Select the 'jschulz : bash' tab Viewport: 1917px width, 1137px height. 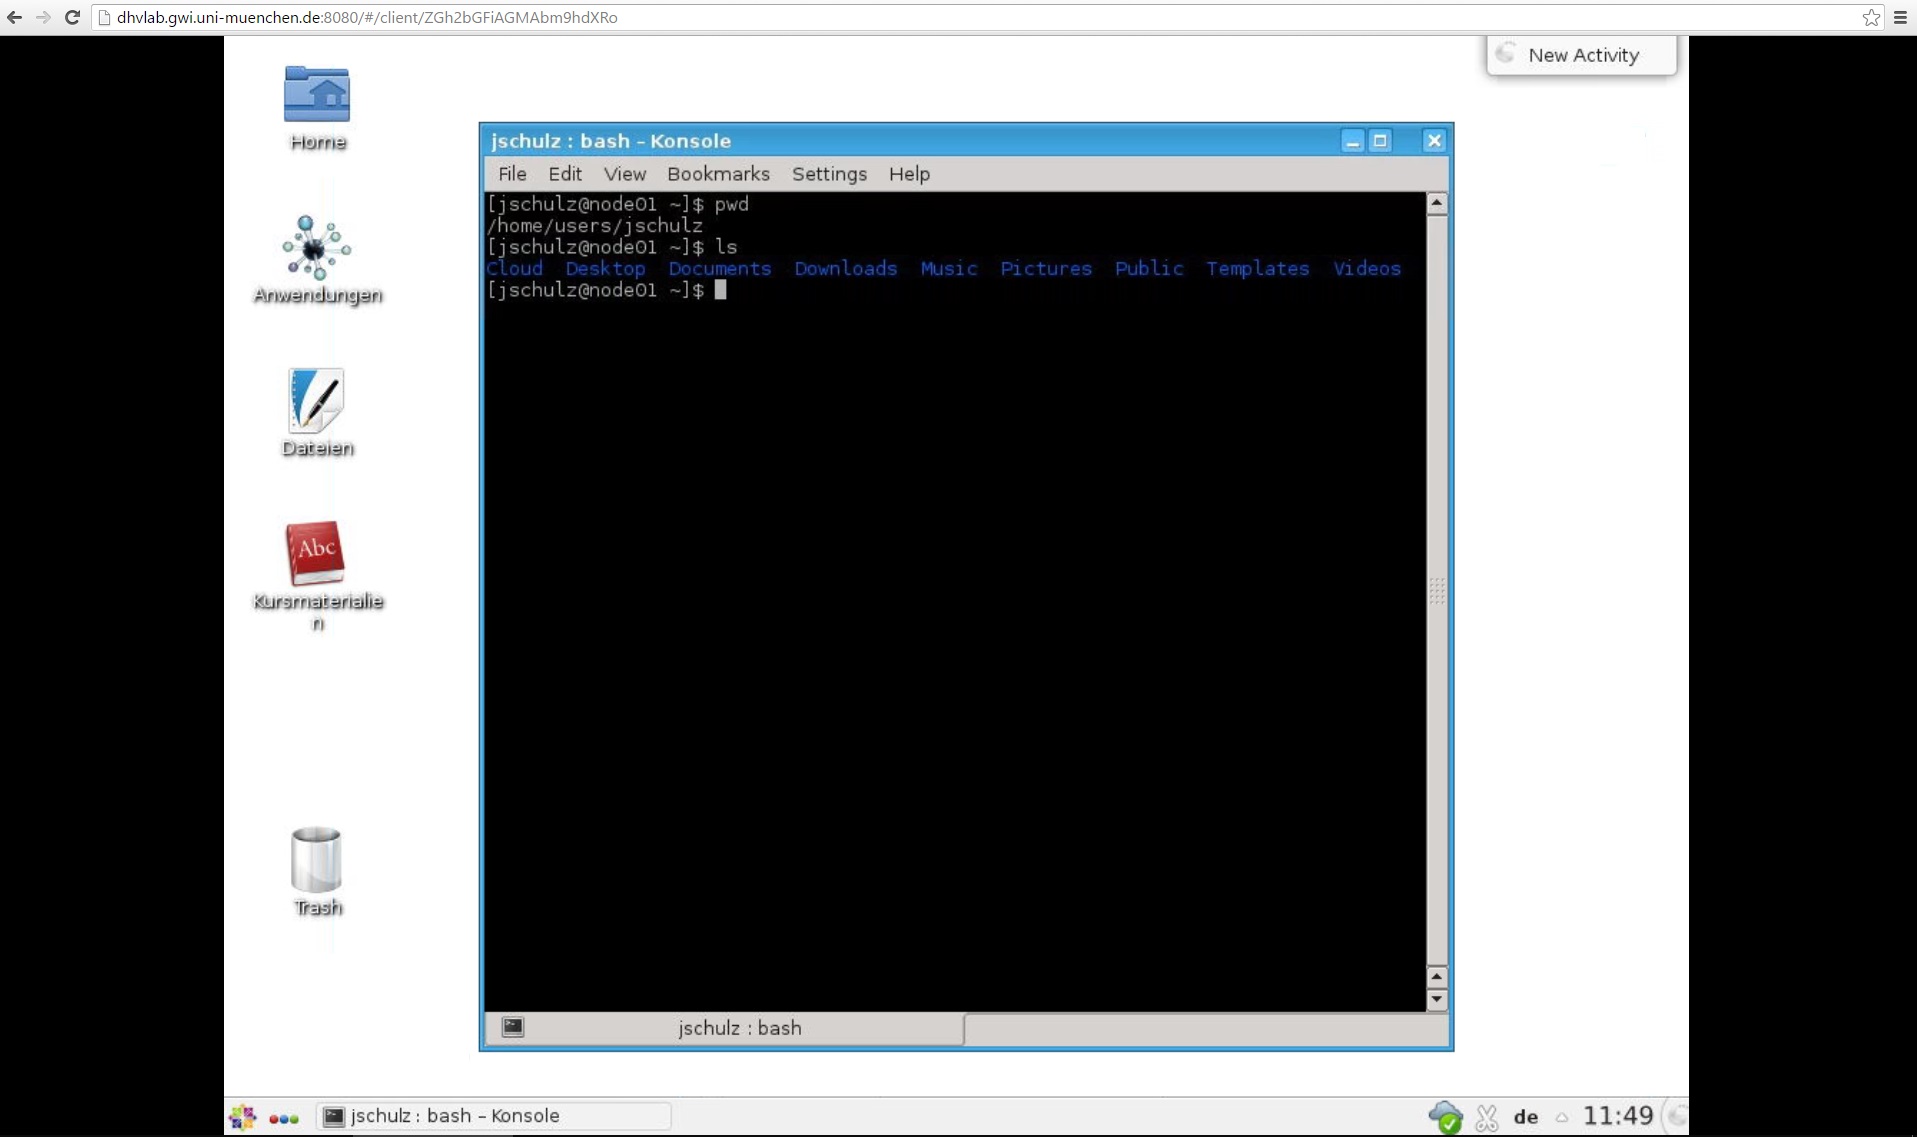[x=739, y=1028]
